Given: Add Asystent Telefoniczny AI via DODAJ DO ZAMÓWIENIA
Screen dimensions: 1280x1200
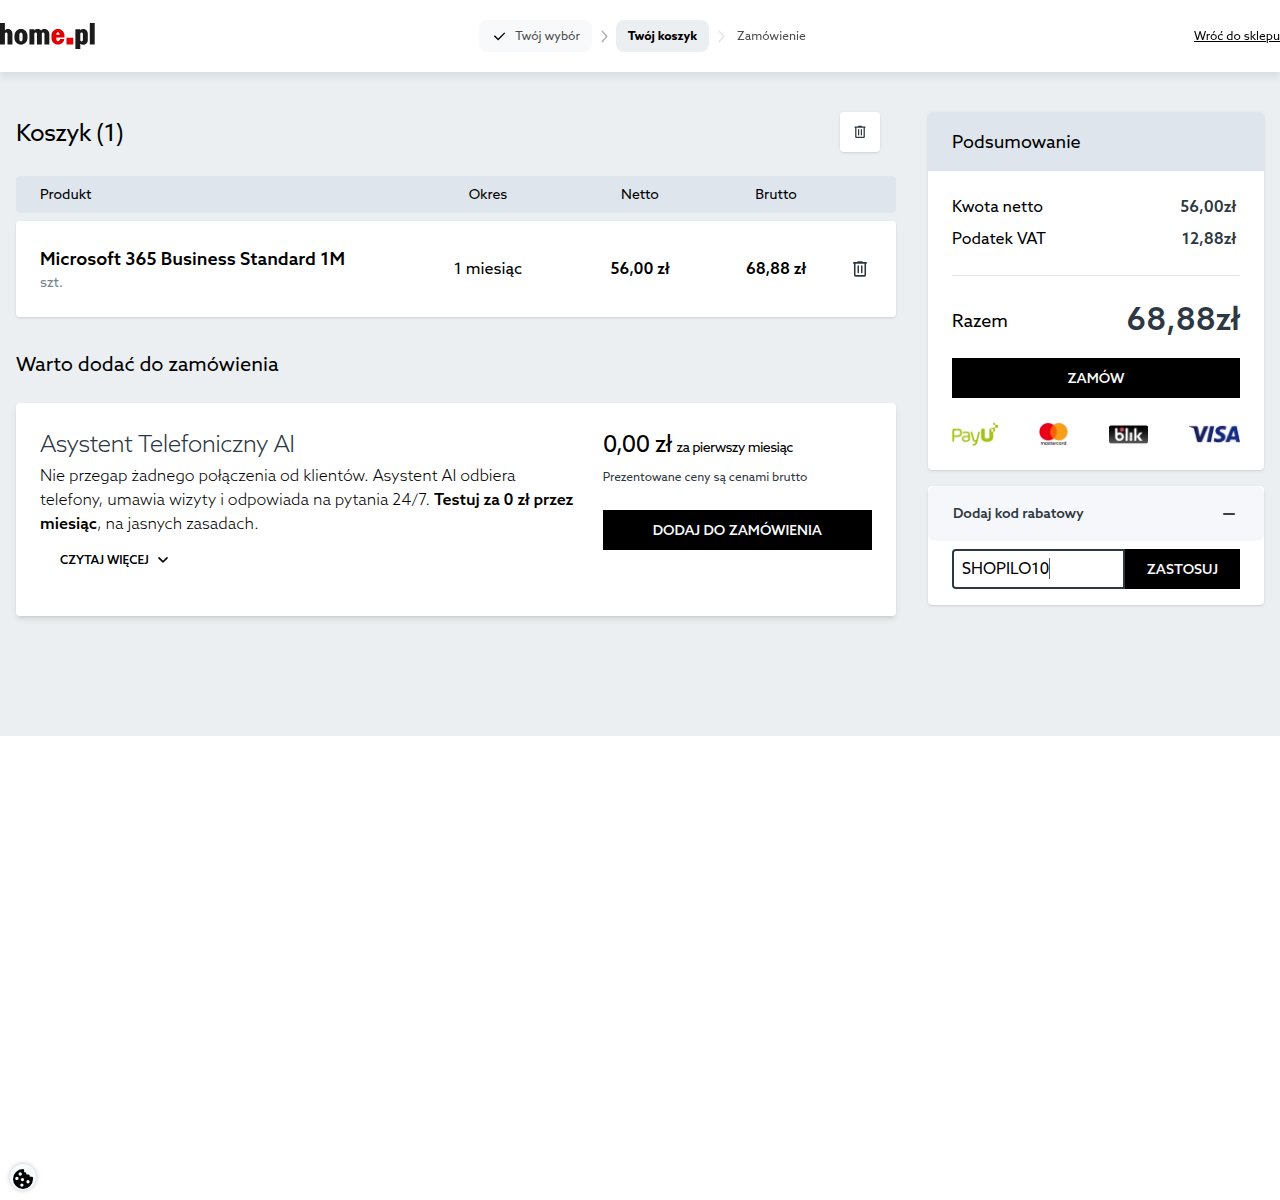Looking at the screenshot, I should (737, 530).
